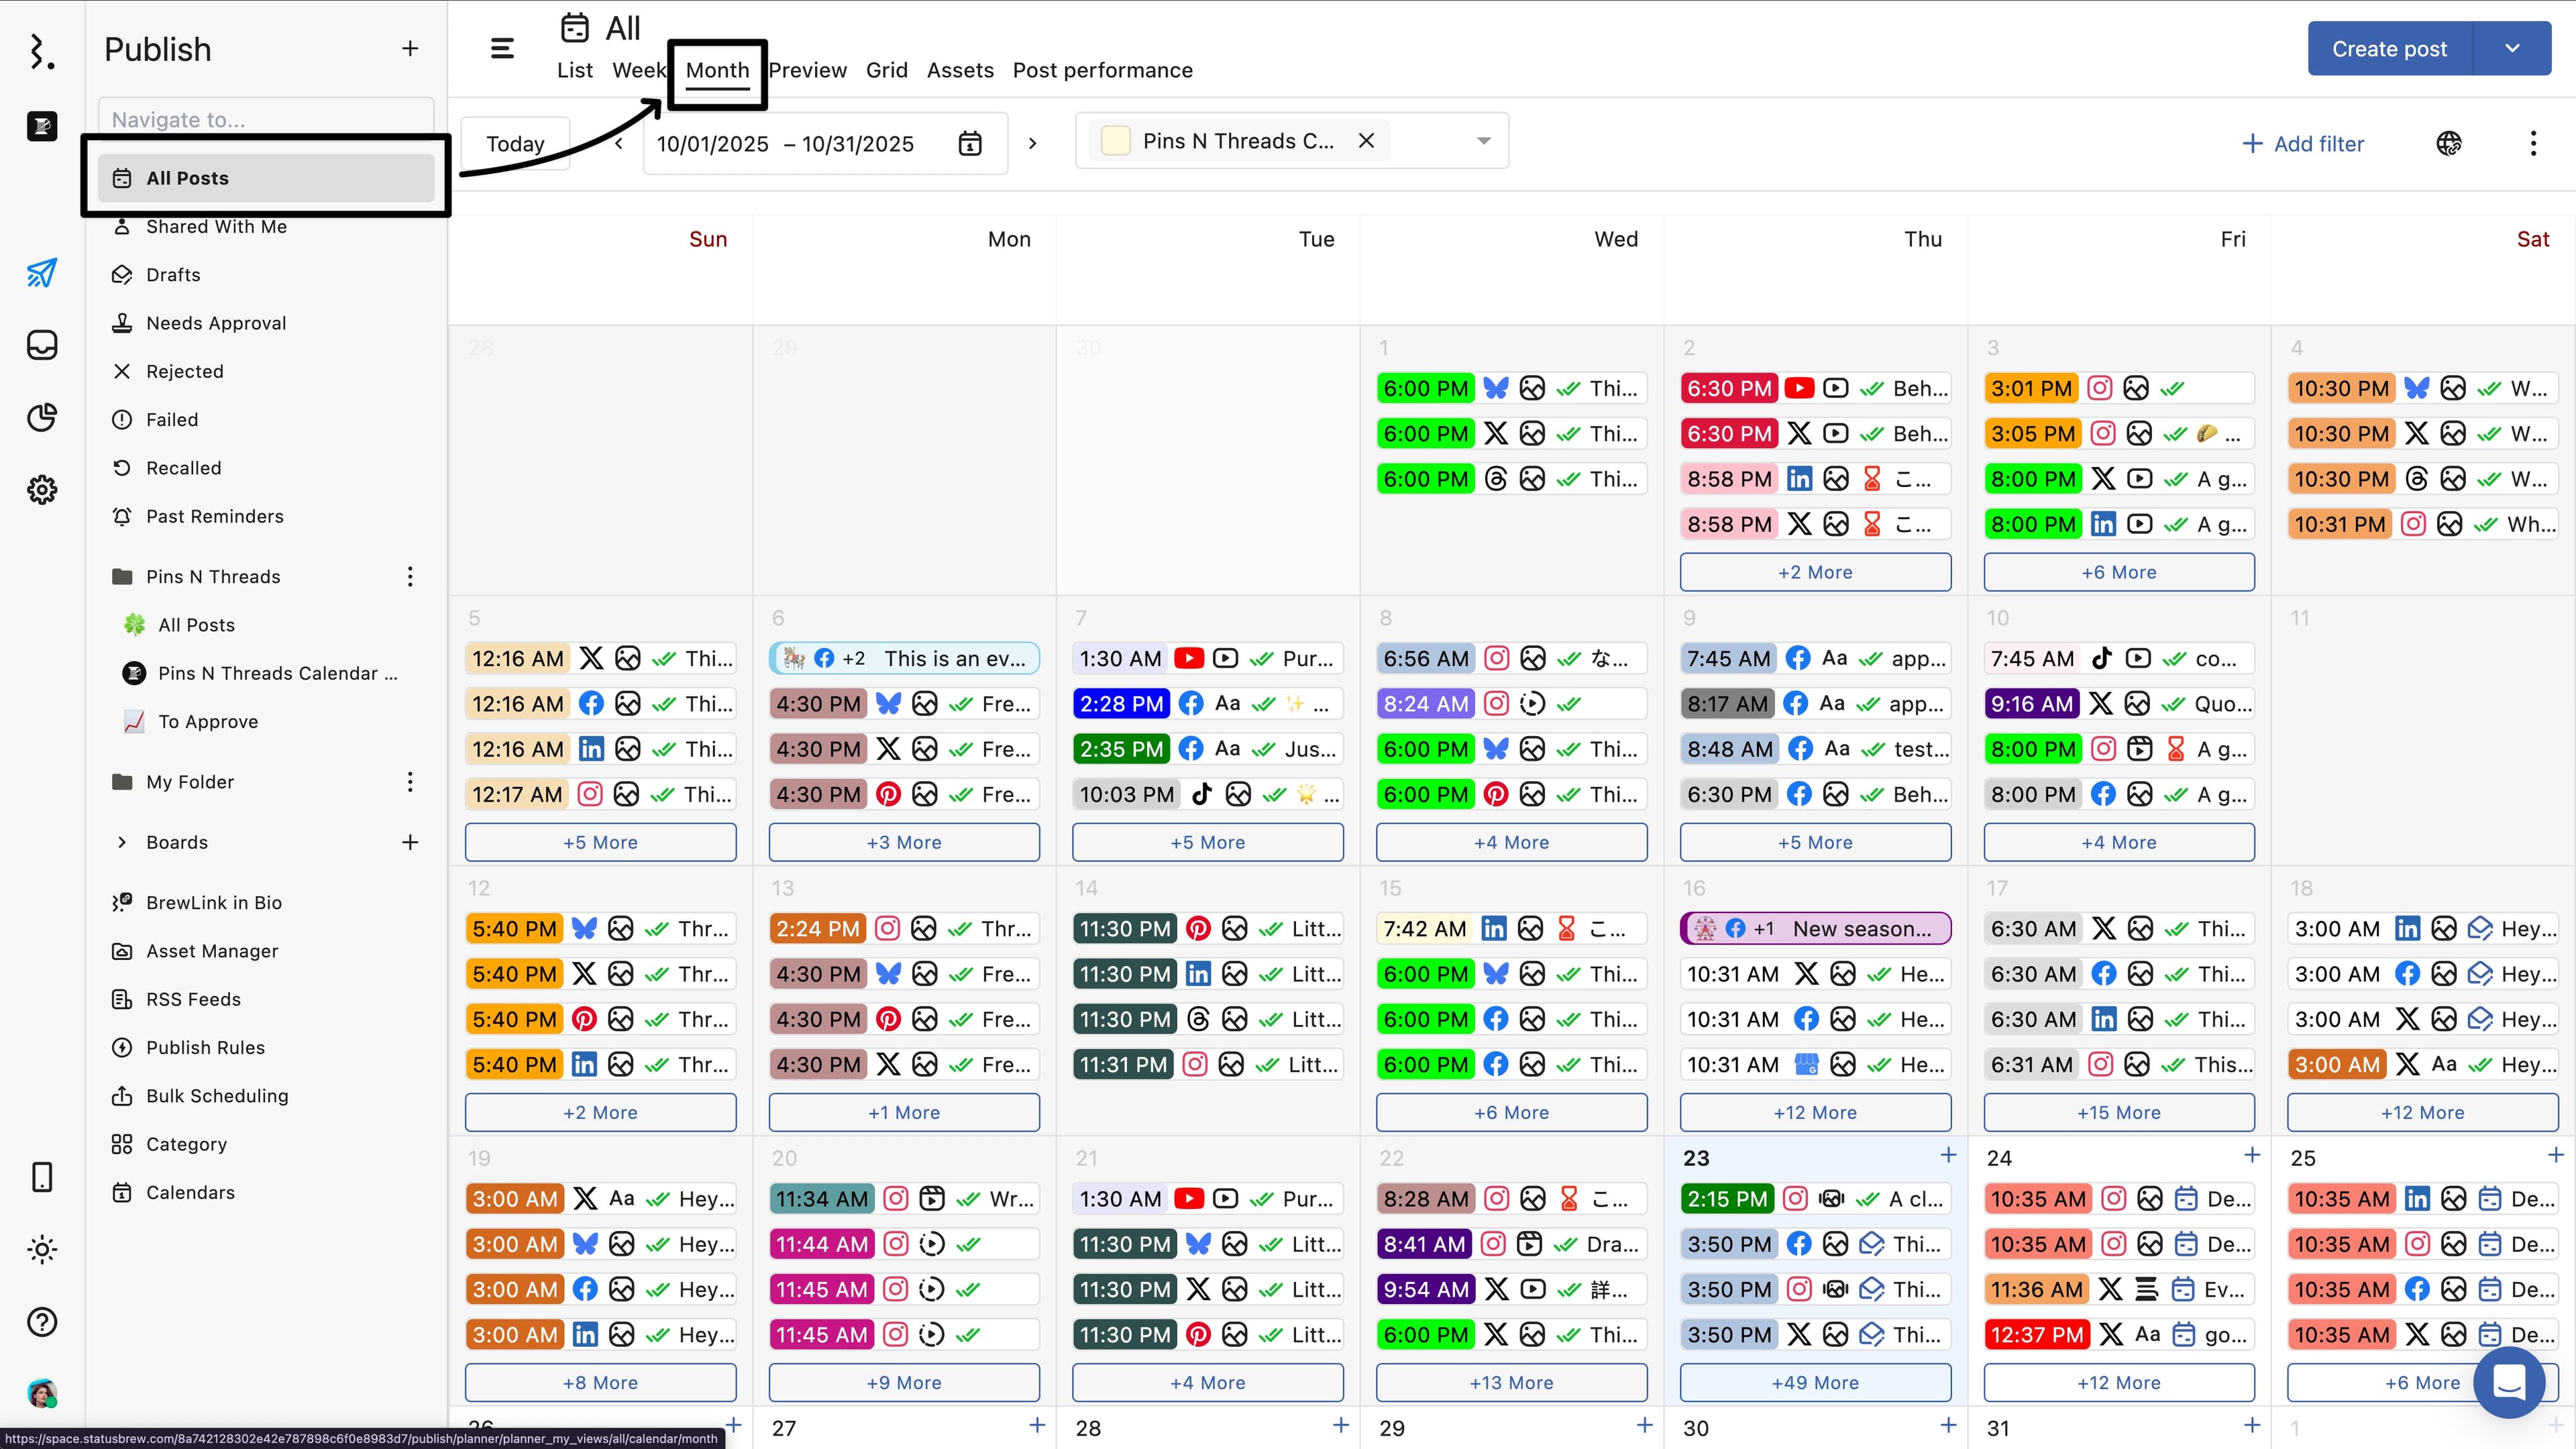
Task: Open the chat support bubble
Action: [2508, 1382]
